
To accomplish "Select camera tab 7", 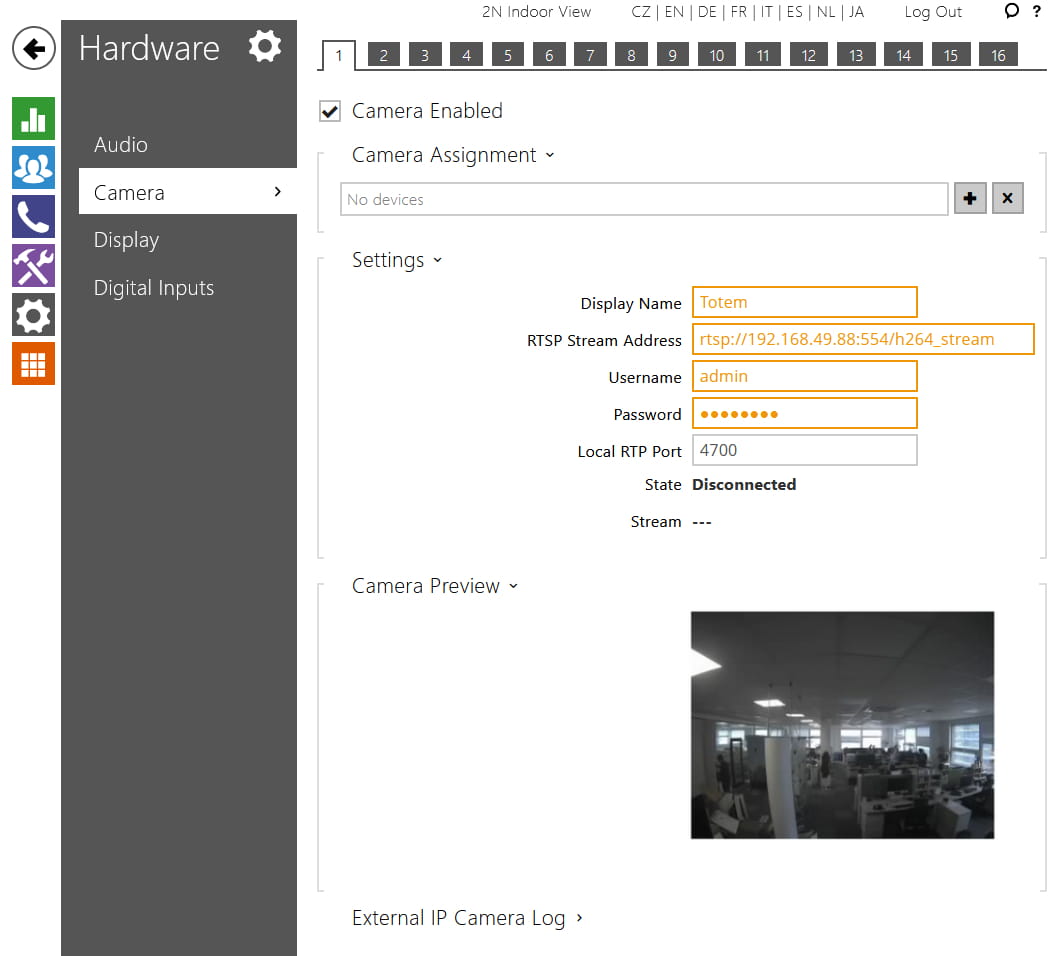I will [x=591, y=55].
